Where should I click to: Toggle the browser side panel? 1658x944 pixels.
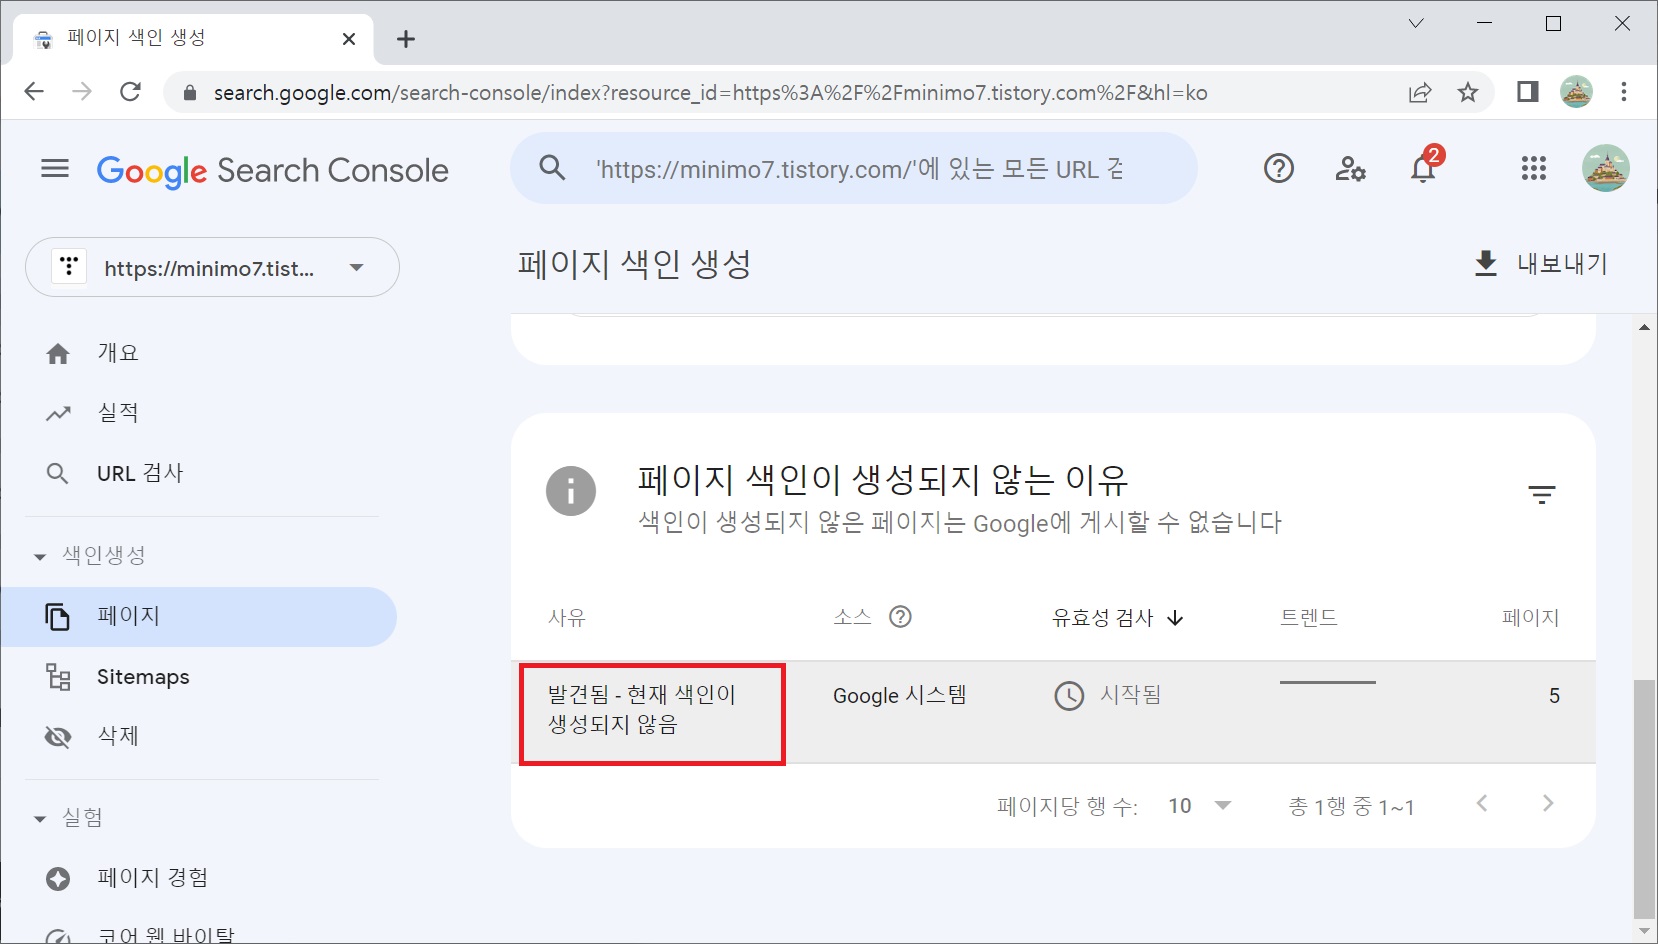pos(1527,92)
